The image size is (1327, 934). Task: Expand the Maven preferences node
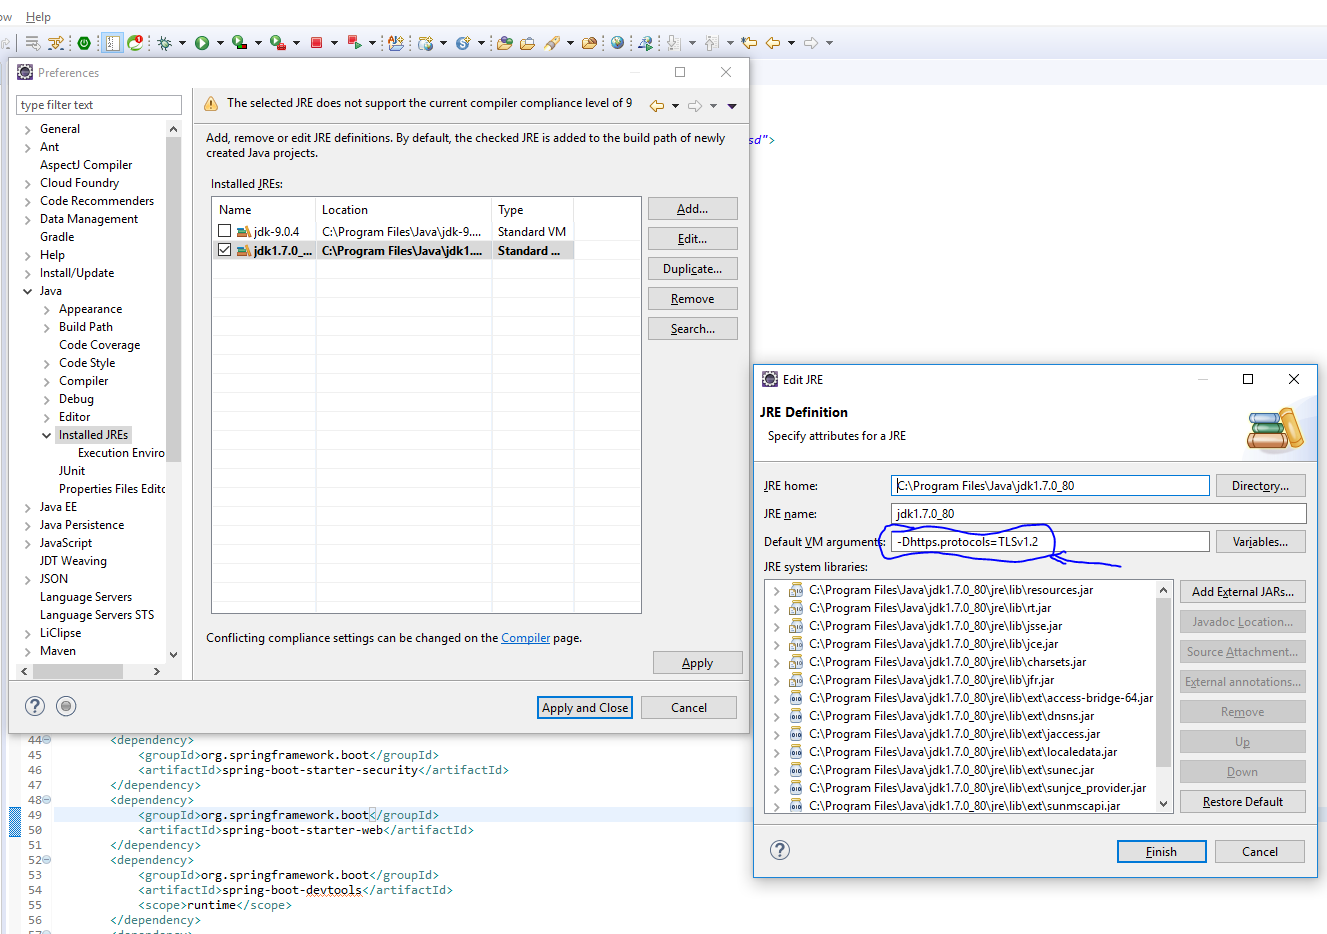point(28,651)
